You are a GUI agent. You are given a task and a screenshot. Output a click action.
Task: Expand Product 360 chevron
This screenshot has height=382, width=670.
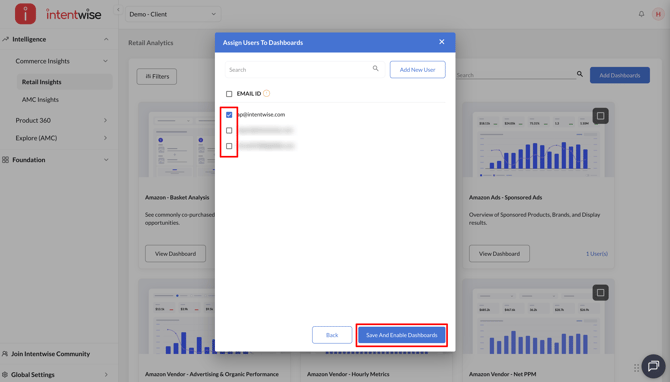pos(105,120)
